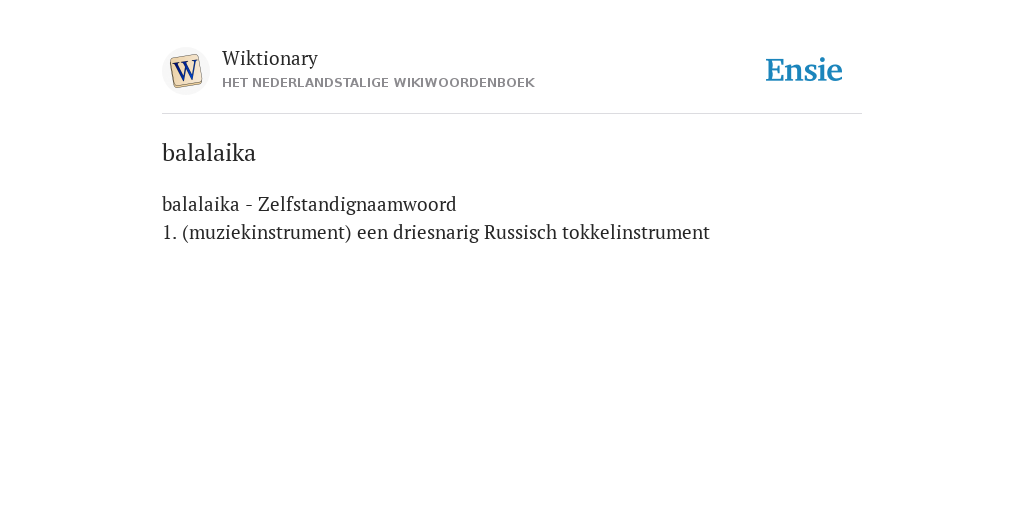Select the word 'Zelfstandignaamwoord'
The height and width of the screenshot is (512, 1024).
[357, 204]
